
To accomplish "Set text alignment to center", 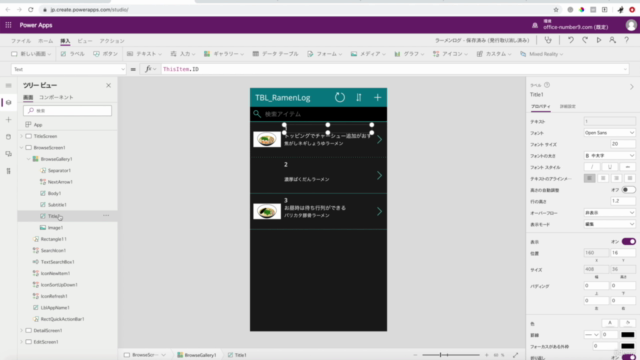I will 603,178.
